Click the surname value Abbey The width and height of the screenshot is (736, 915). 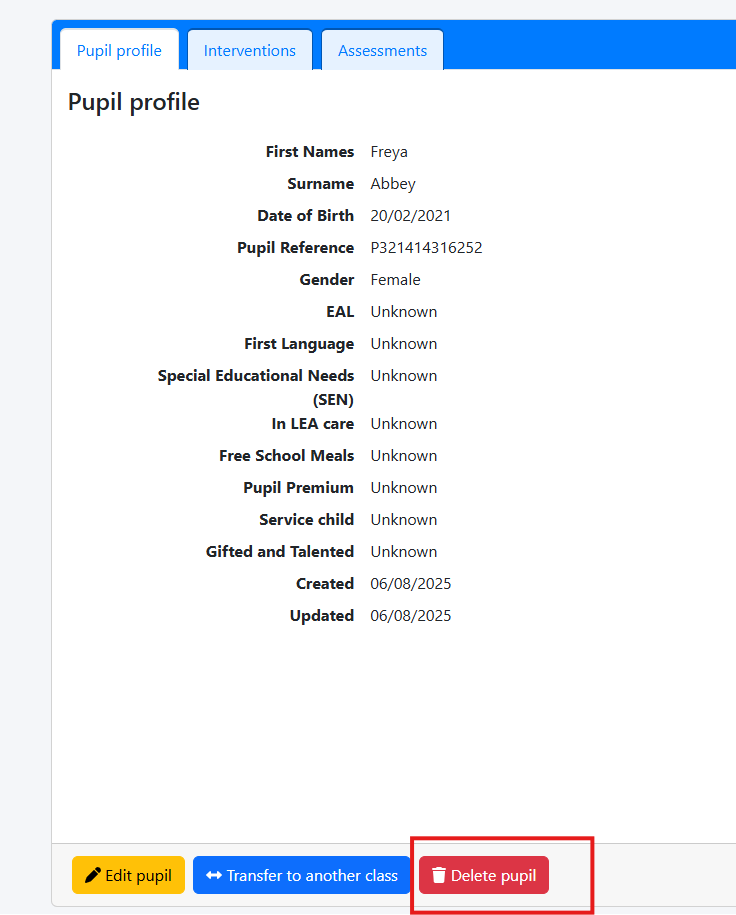[x=393, y=183]
